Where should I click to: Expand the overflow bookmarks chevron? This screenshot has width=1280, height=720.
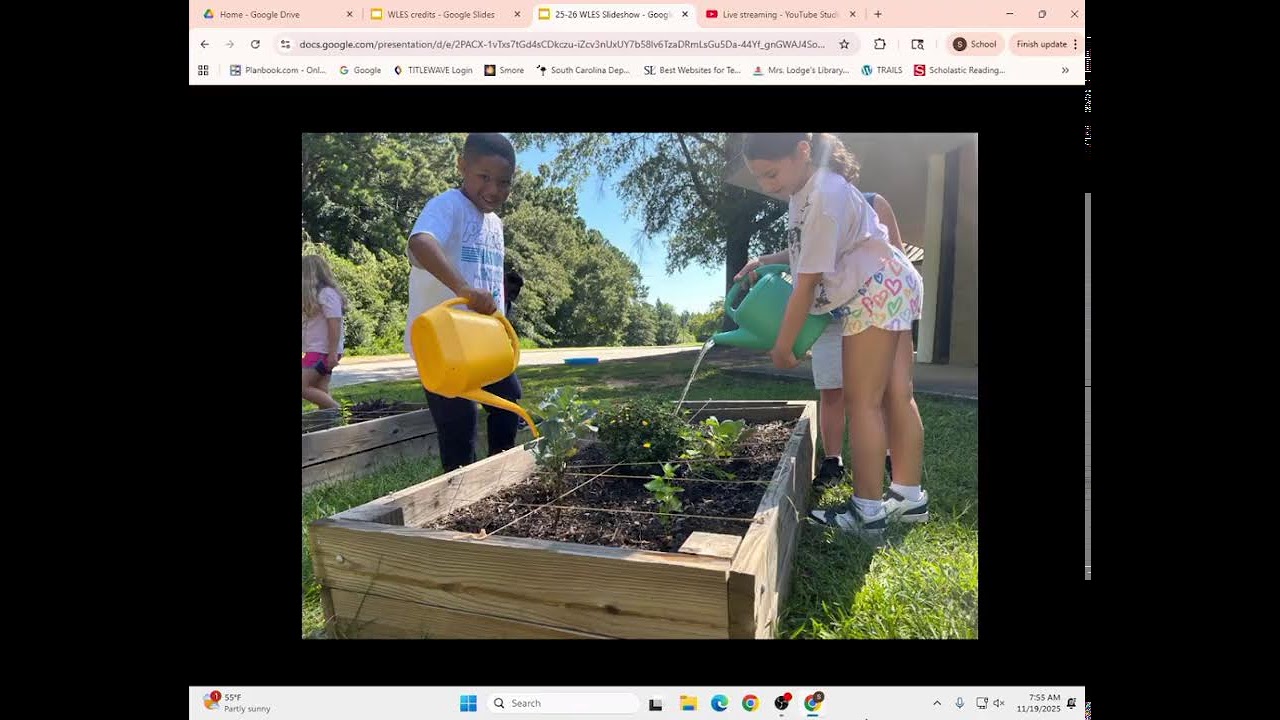(x=1065, y=70)
